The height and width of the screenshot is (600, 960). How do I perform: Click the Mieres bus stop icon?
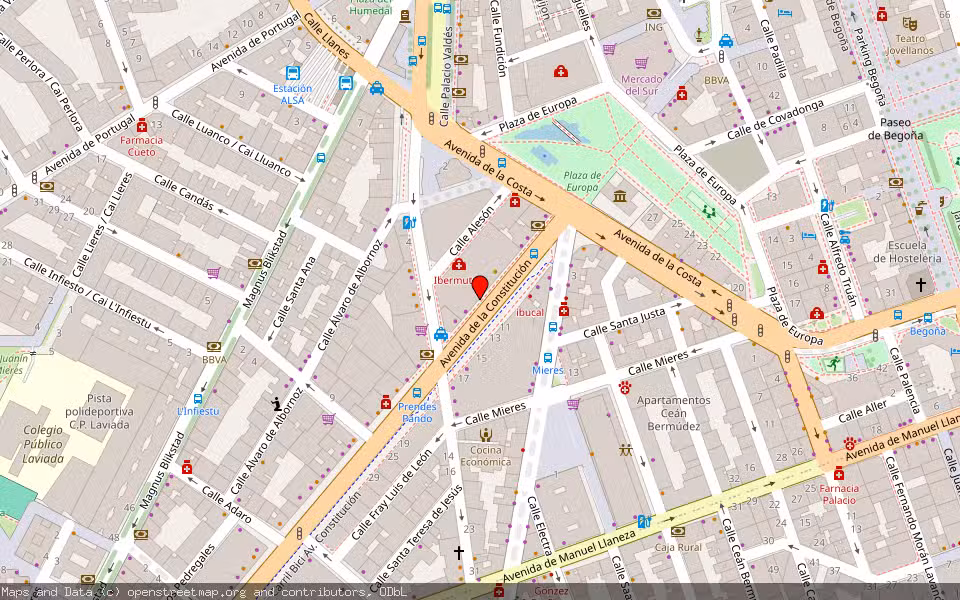pos(548,357)
